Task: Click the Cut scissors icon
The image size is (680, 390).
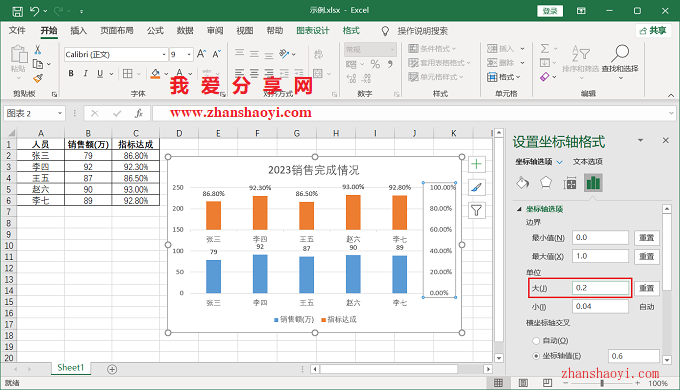Action: pos(38,50)
